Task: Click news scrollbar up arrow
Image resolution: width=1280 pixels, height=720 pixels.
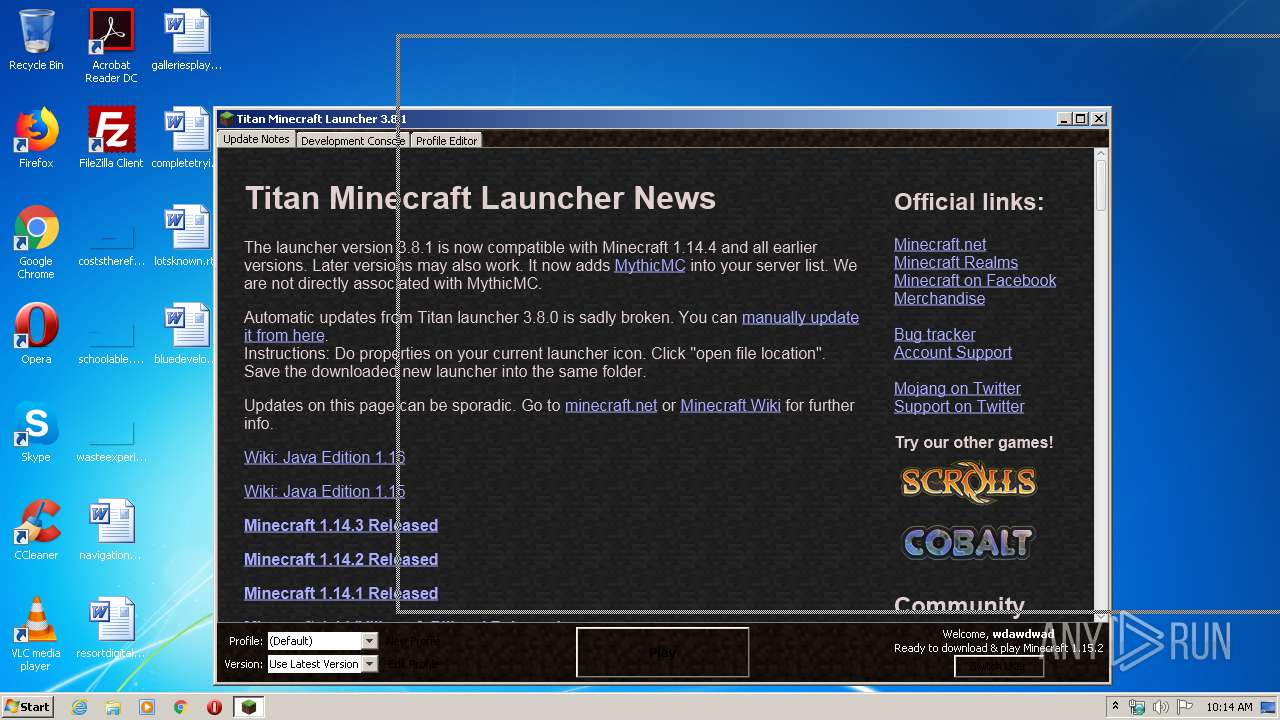Action: (x=1101, y=155)
